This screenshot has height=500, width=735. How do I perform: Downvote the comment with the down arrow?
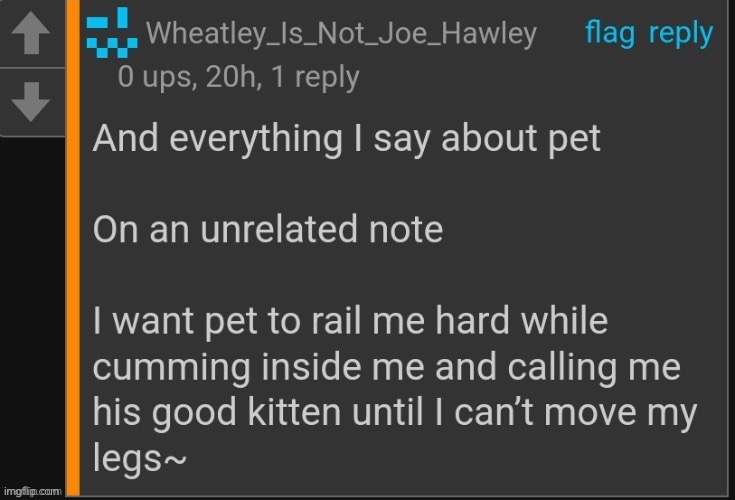[31, 102]
